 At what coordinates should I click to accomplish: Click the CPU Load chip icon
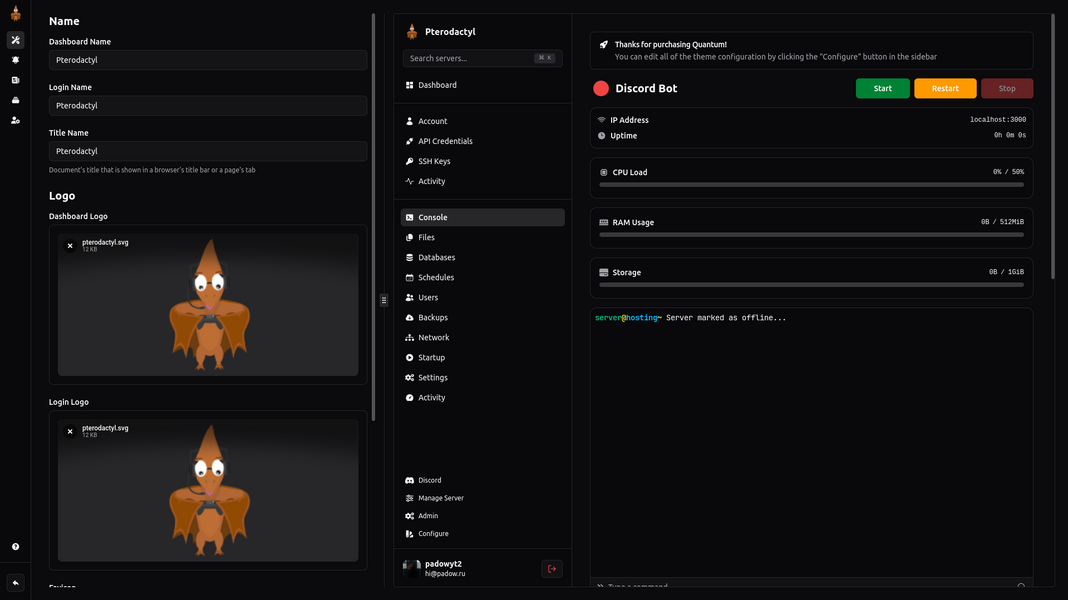(603, 172)
